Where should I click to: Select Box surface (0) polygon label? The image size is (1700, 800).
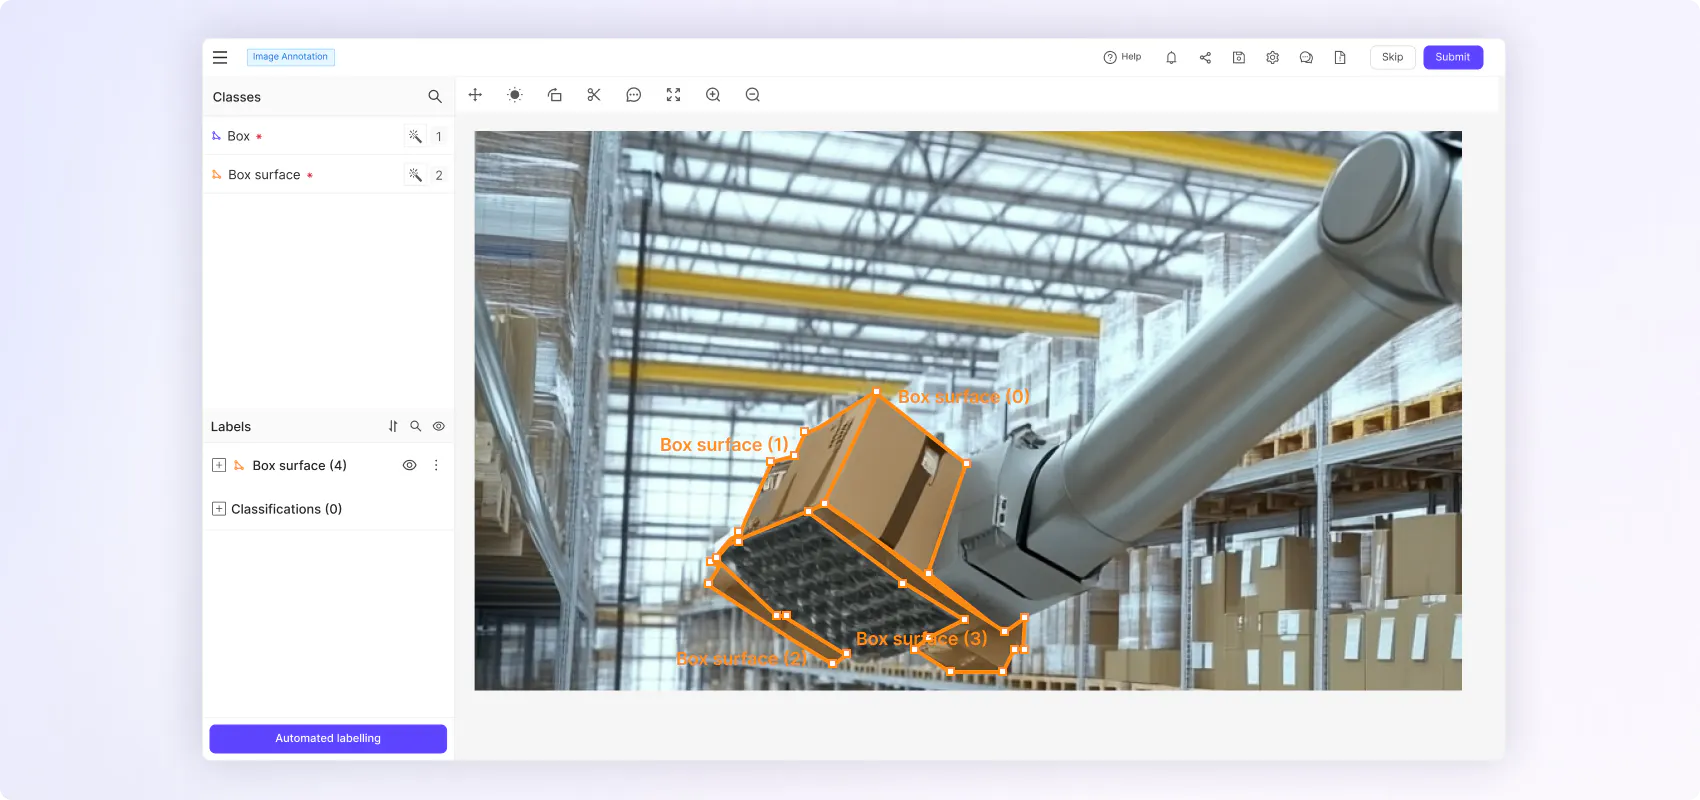[963, 397]
